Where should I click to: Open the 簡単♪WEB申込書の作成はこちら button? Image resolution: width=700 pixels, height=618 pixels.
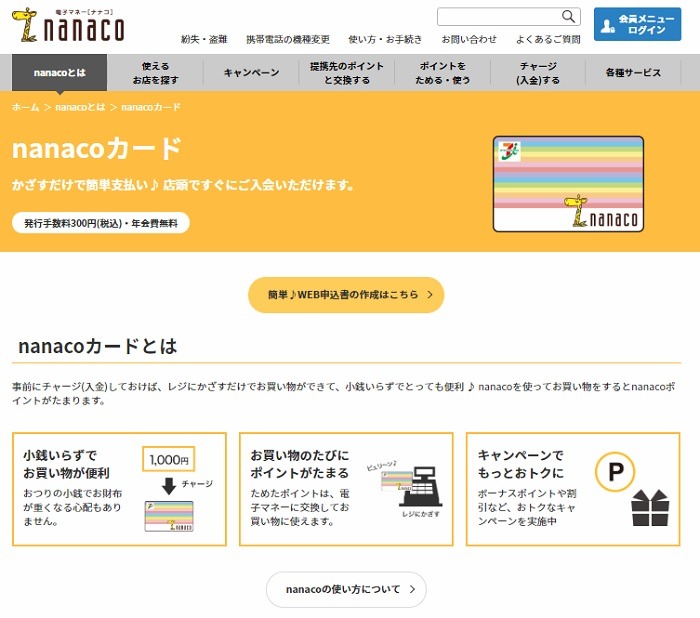coord(346,295)
